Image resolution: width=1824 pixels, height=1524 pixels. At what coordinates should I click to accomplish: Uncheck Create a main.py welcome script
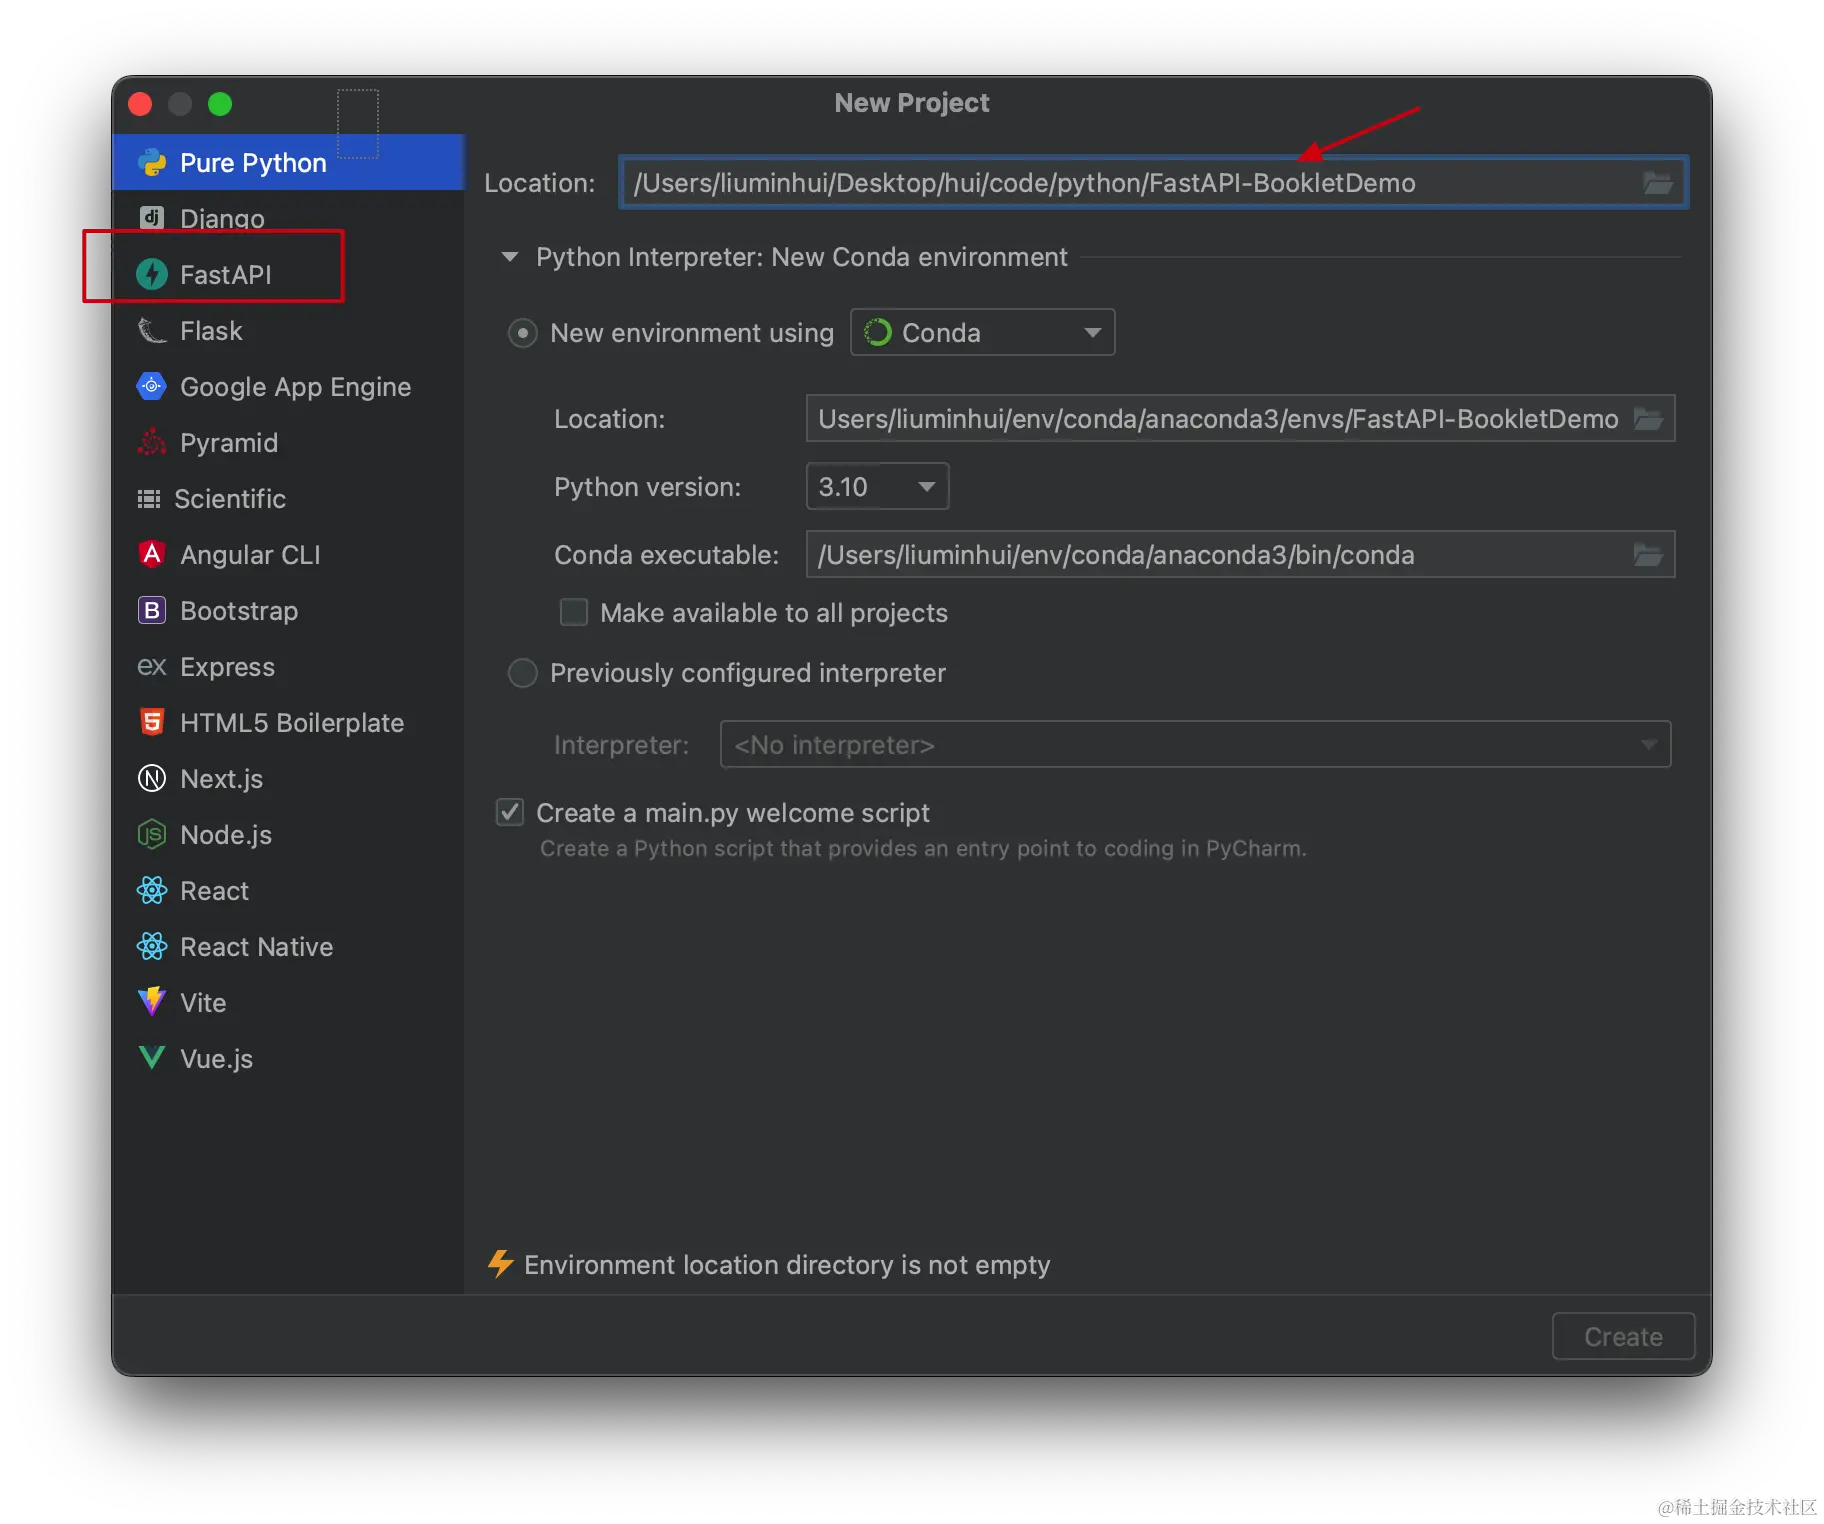[510, 812]
